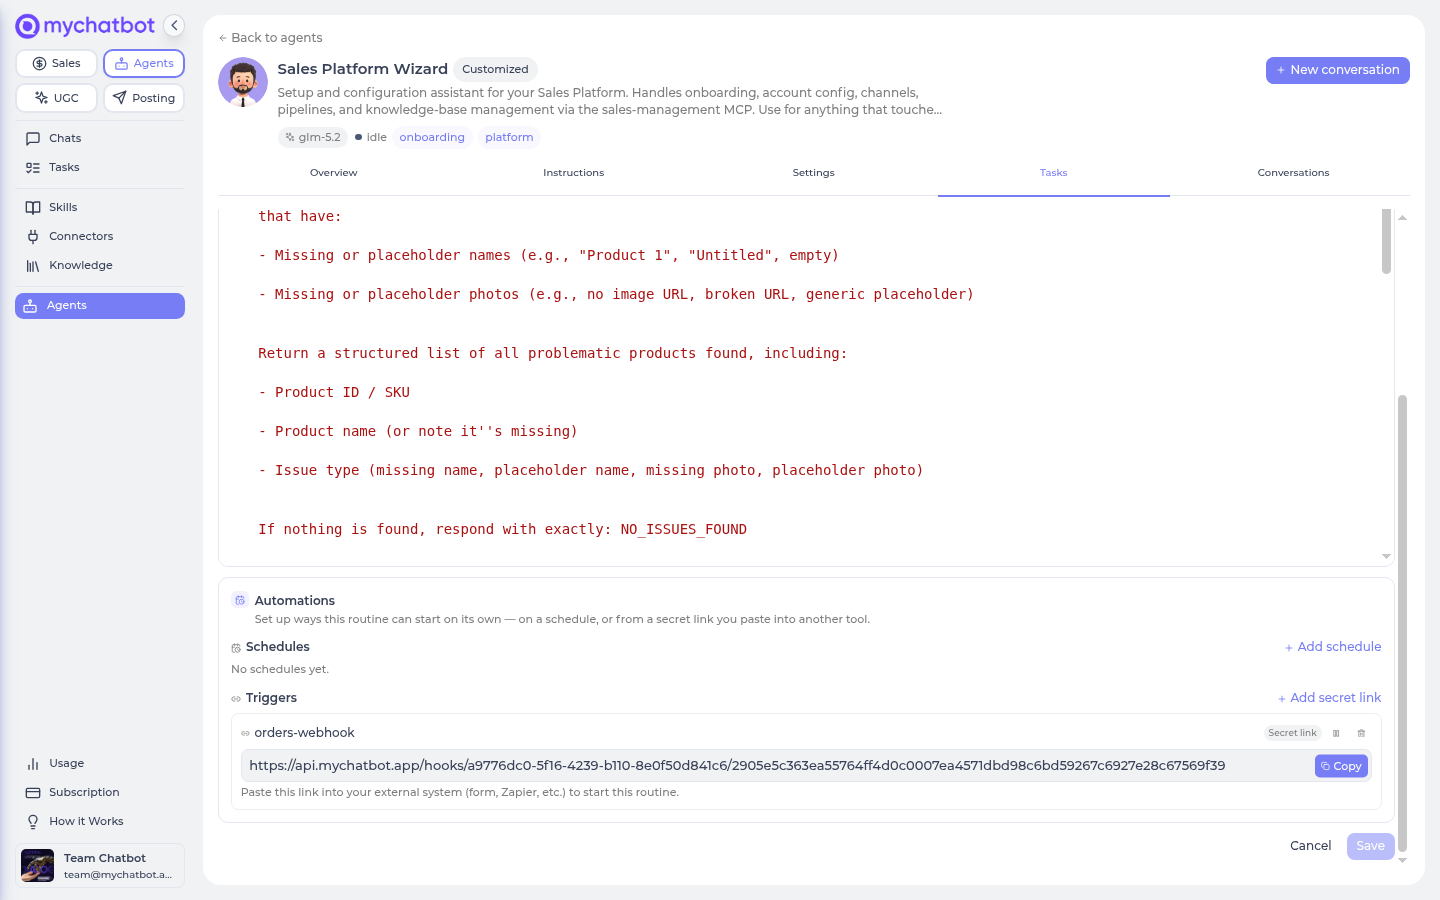
Task: Click the idle status indicator
Action: coord(371,137)
